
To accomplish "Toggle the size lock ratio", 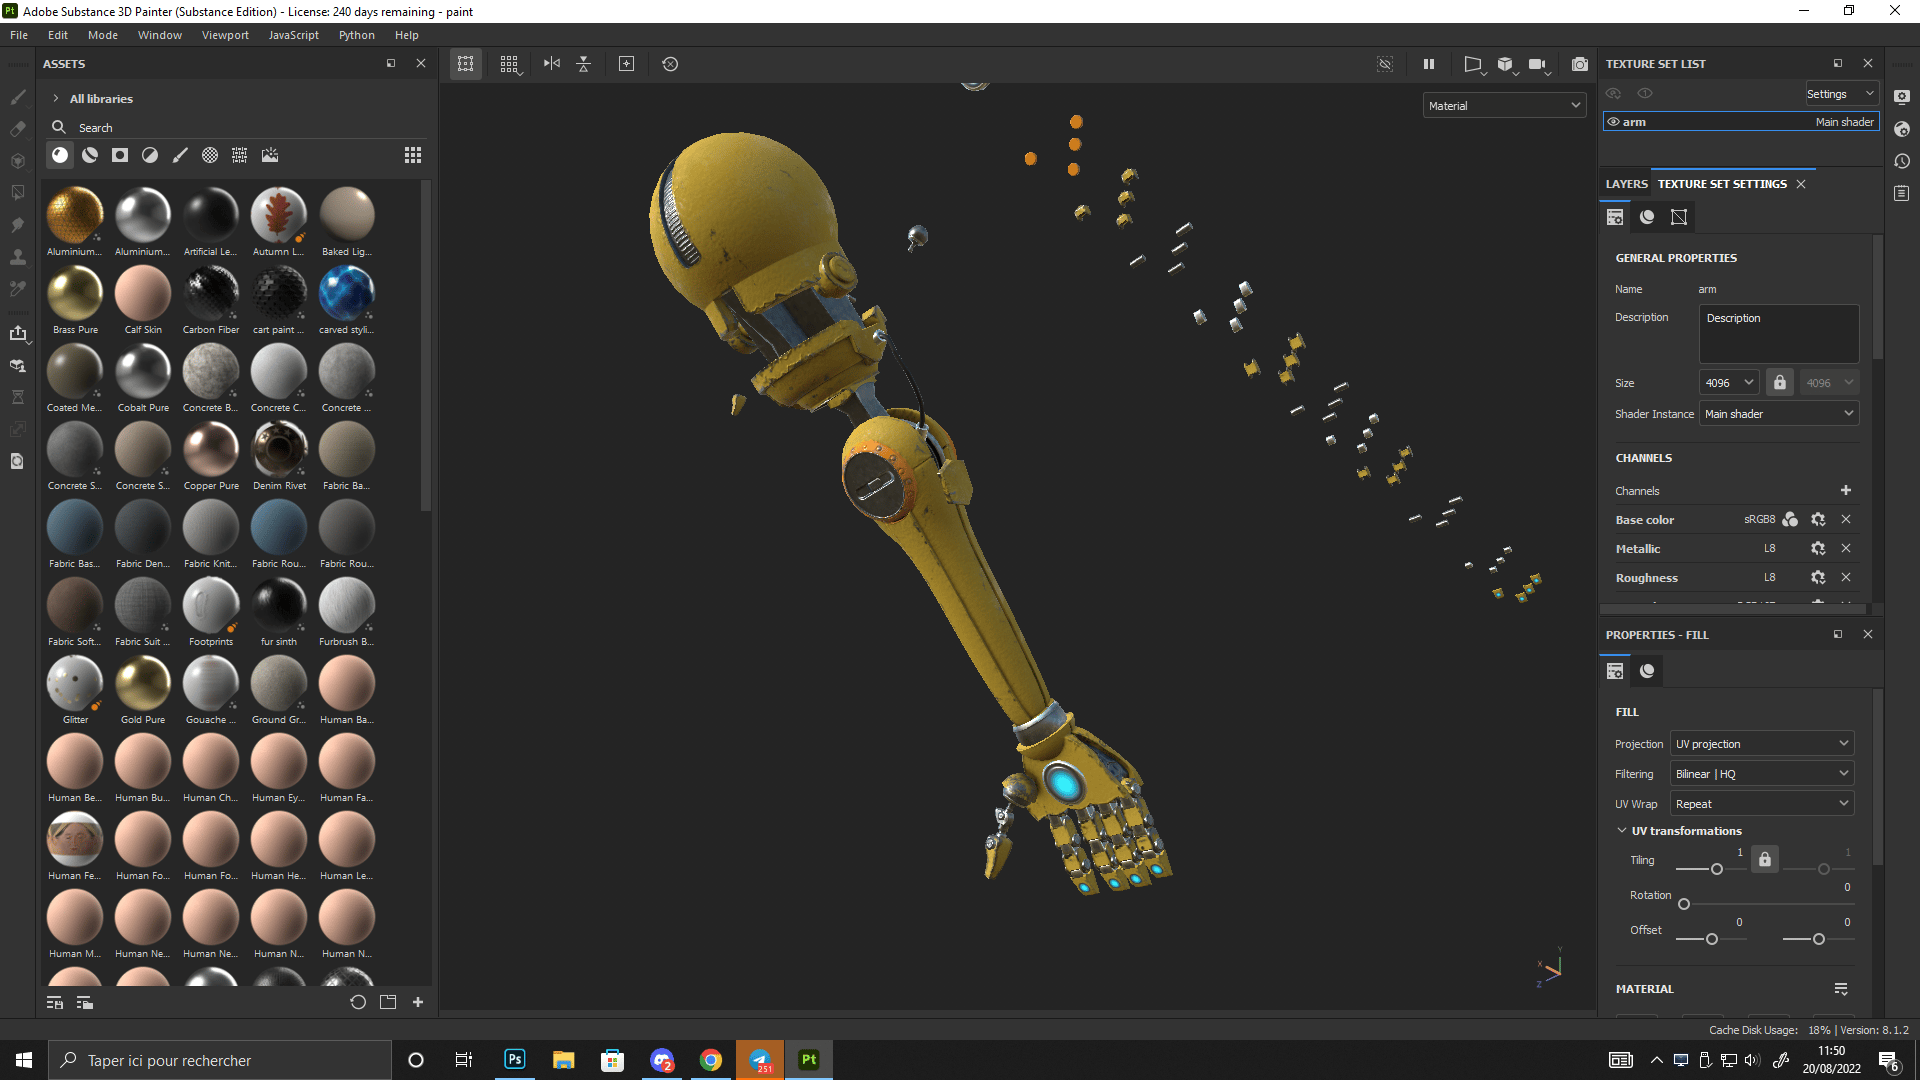I will [x=1780, y=382].
